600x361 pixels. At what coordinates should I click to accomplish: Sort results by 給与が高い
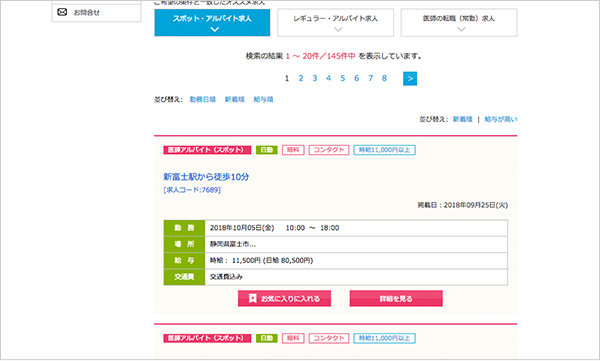pyautogui.click(x=501, y=119)
